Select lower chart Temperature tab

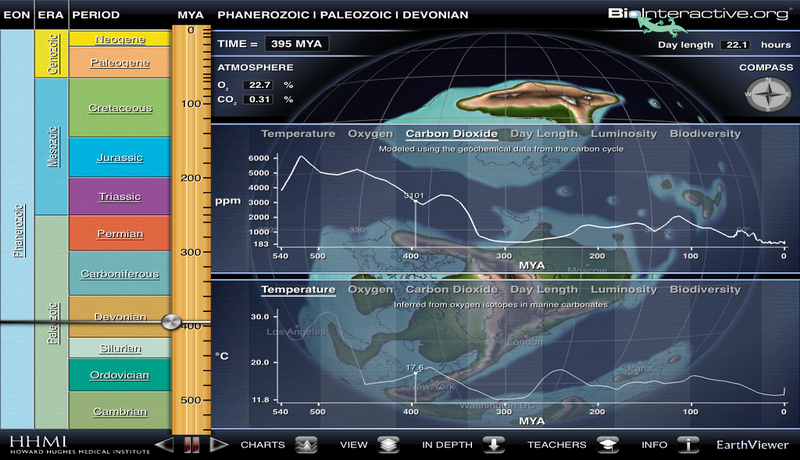[298, 290]
